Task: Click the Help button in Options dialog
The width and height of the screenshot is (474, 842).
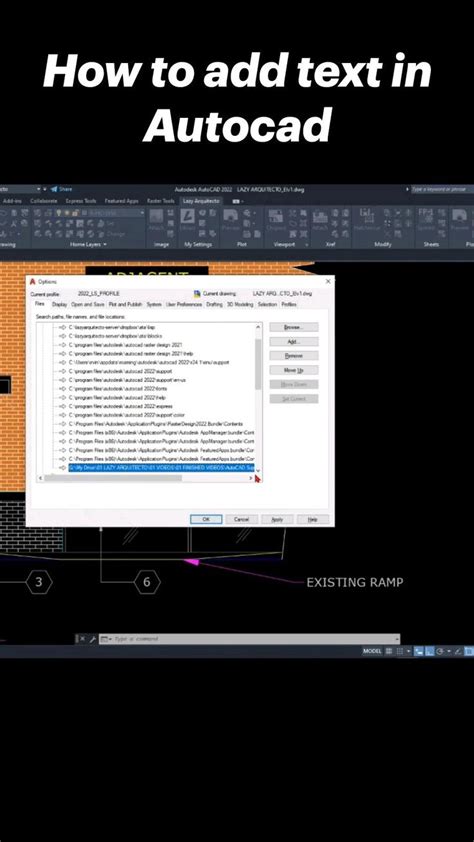Action: [x=313, y=519]
